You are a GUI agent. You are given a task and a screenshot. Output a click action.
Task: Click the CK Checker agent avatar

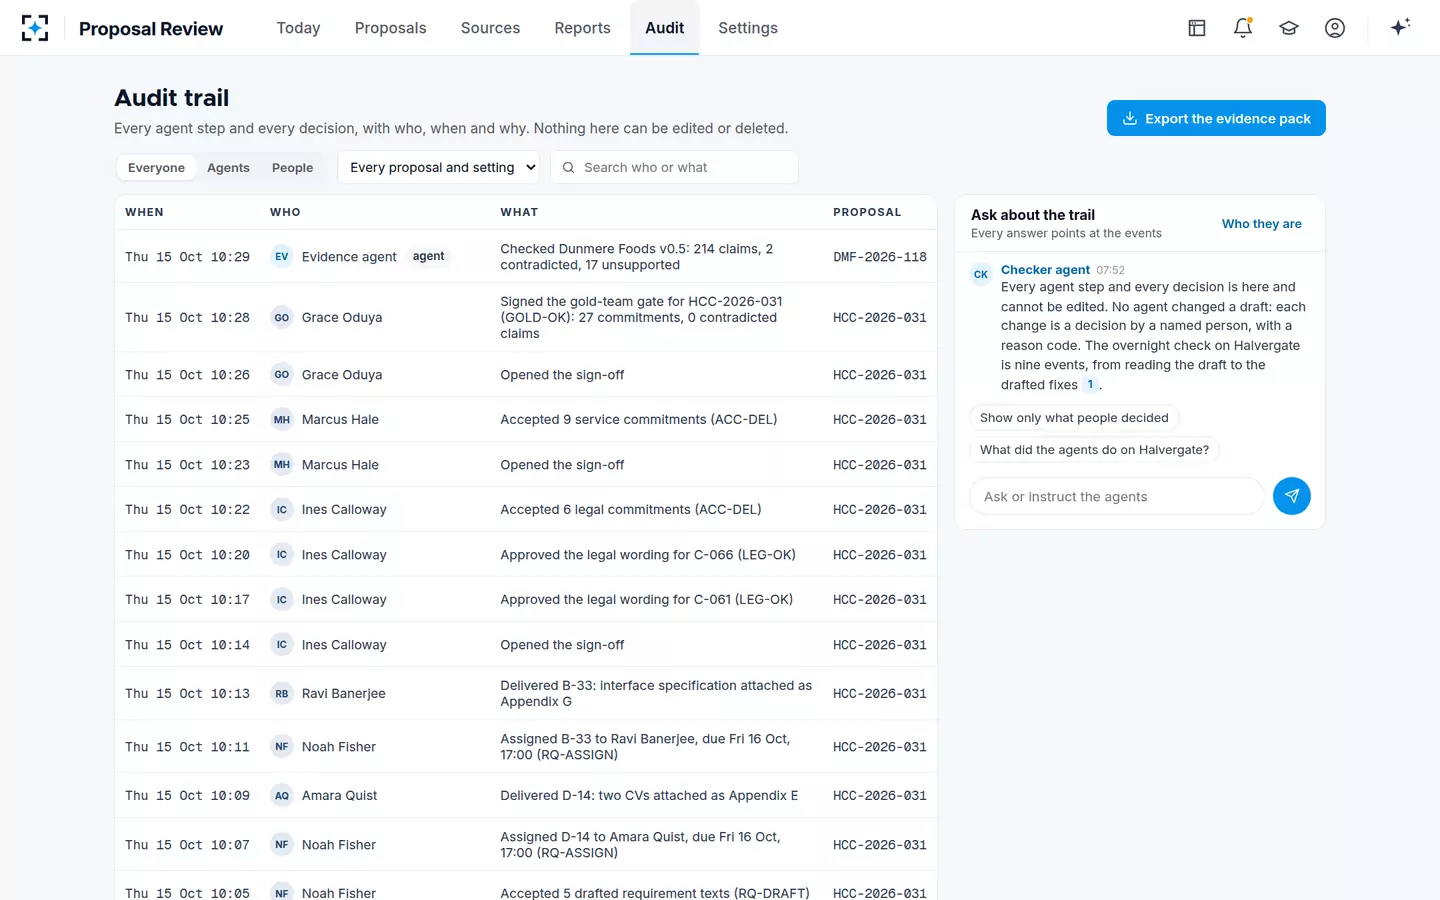coord(981,274)
